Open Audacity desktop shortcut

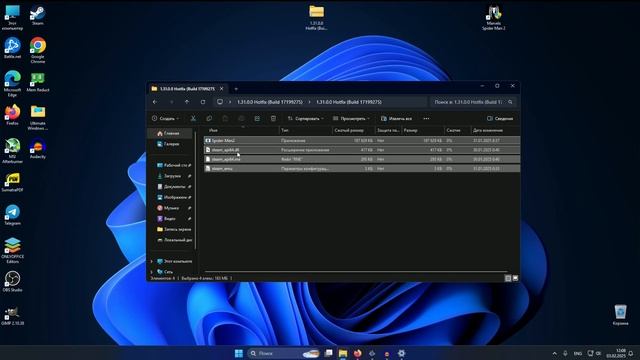[38, 148]
